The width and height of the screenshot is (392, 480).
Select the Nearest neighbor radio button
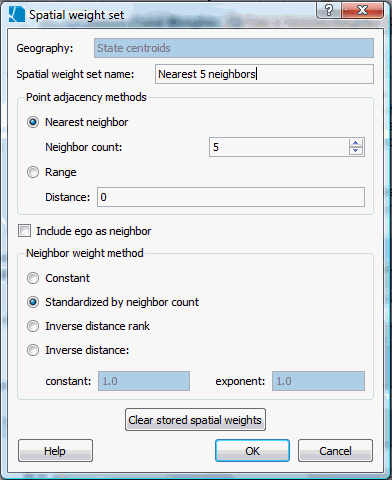tap(33, 122)
